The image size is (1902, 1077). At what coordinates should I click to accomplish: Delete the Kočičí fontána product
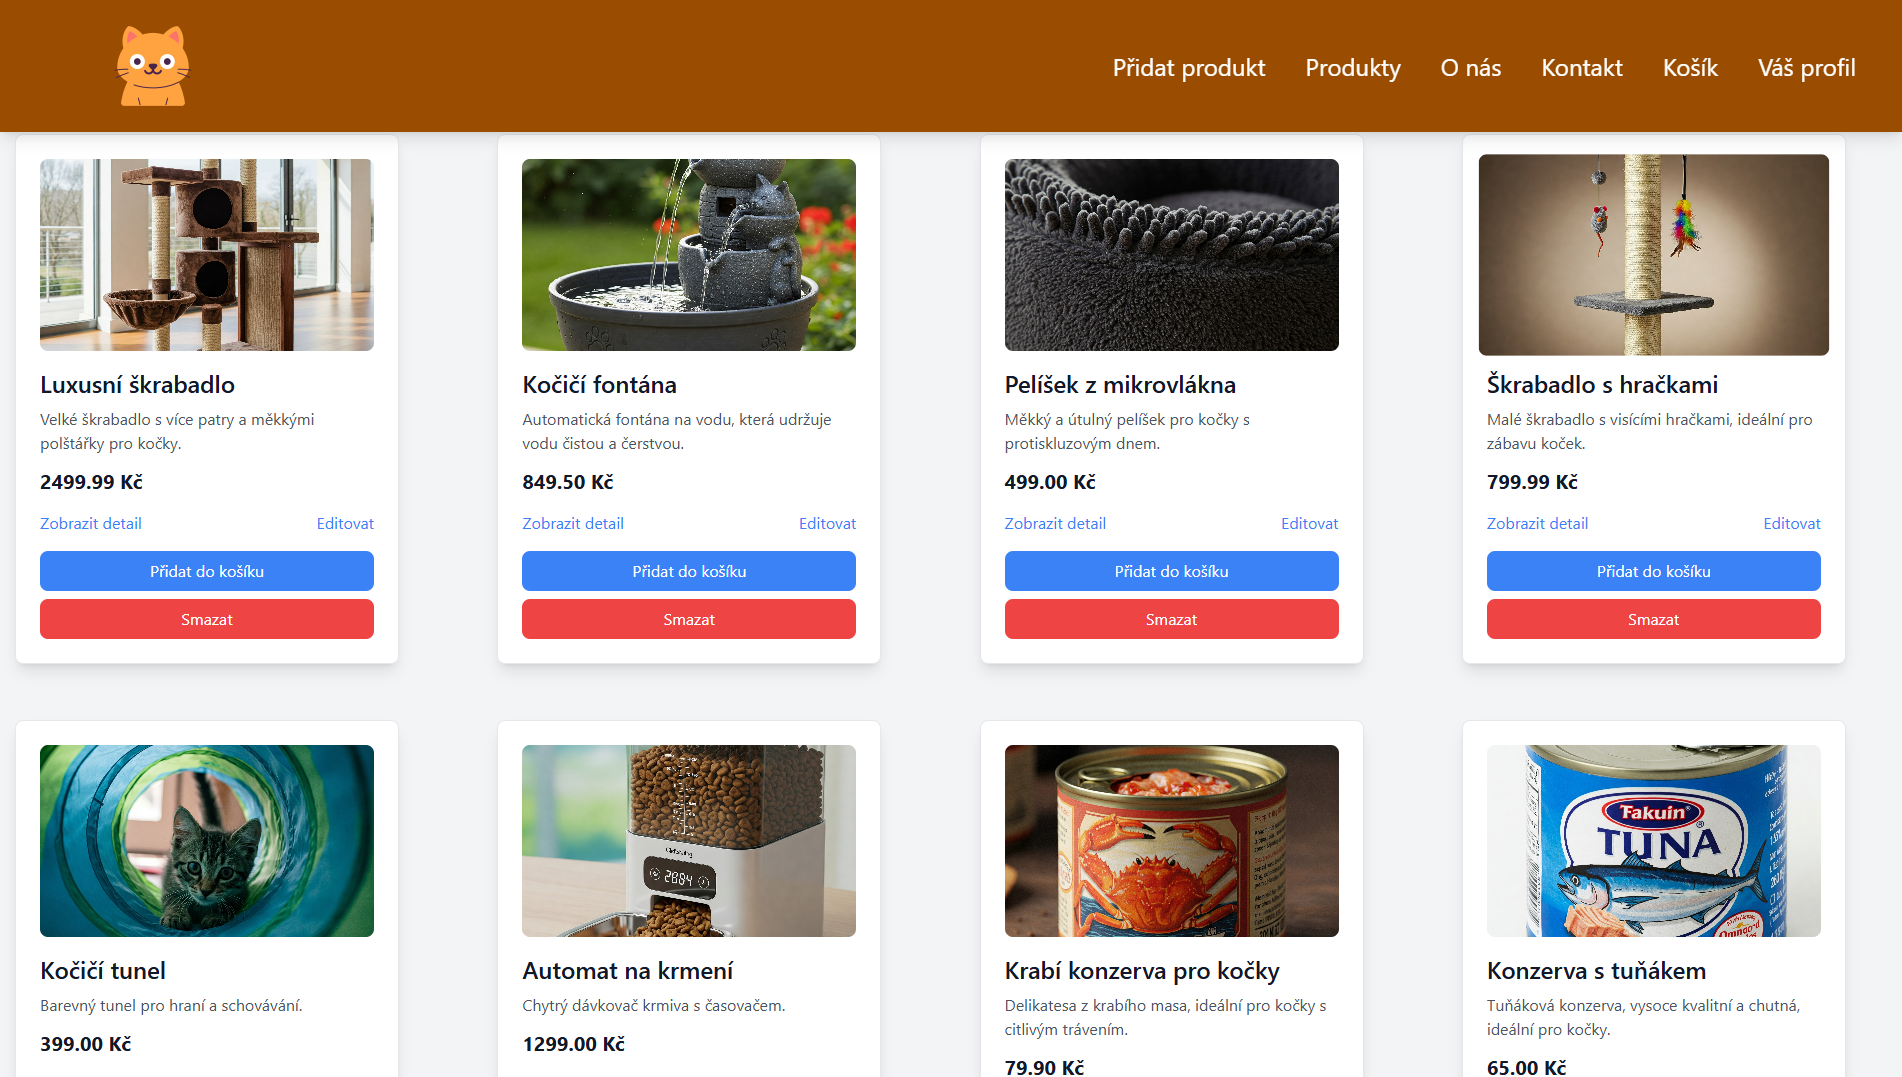click(689, 619)
